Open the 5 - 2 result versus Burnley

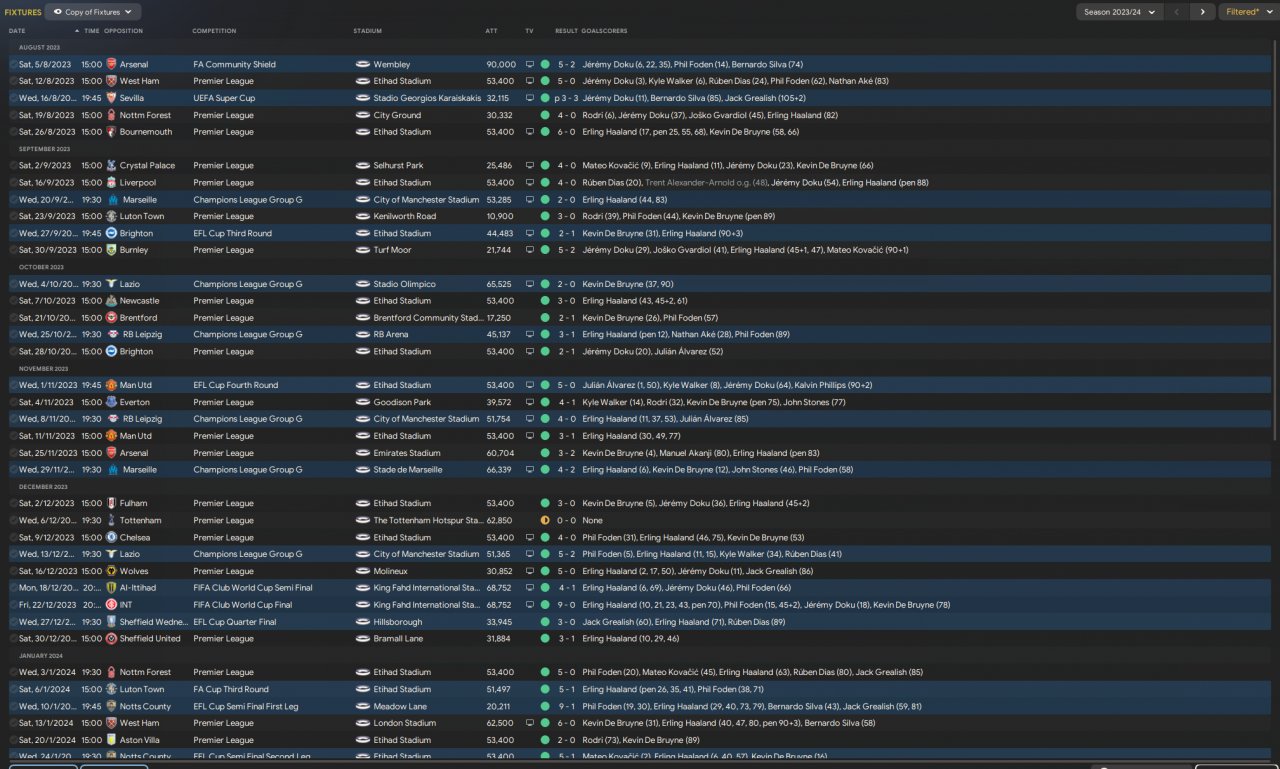[x=567, y=250]
